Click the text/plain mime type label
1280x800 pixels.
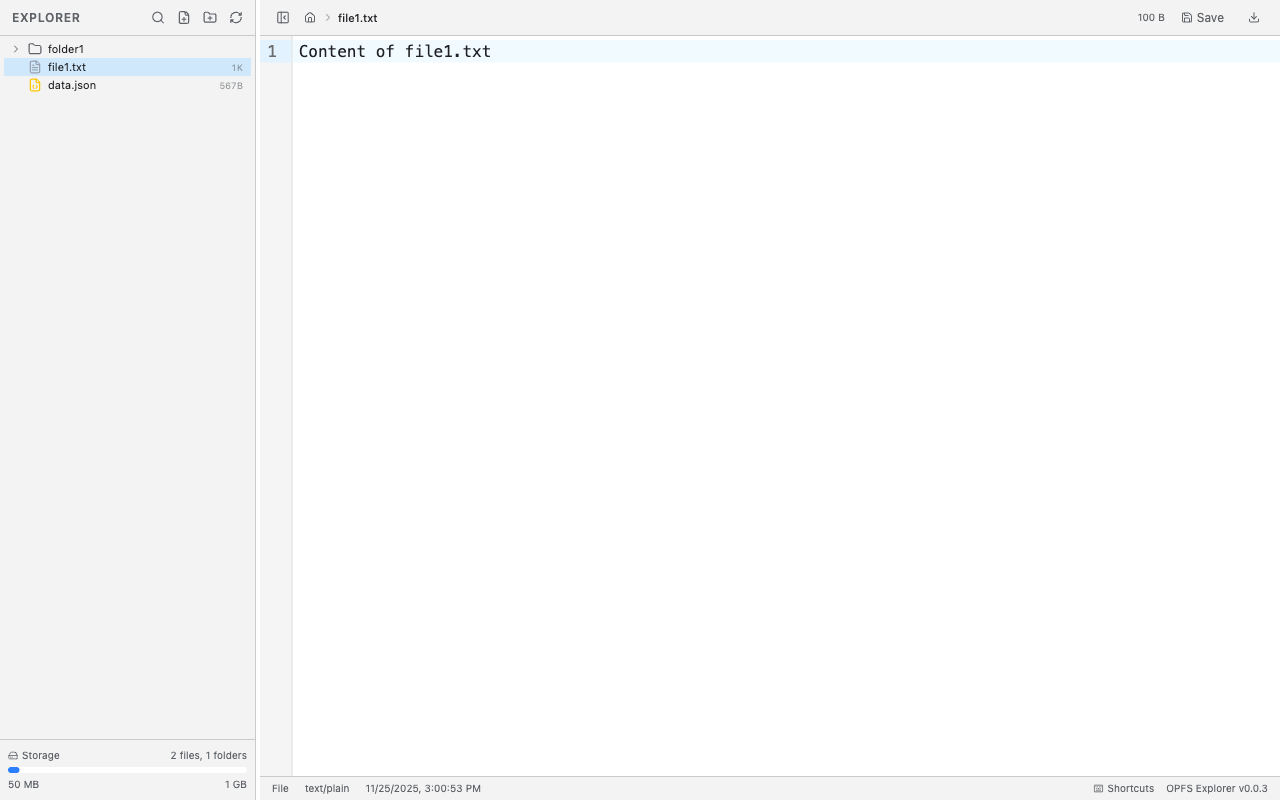pyautogui.click(x=327, y=788)
